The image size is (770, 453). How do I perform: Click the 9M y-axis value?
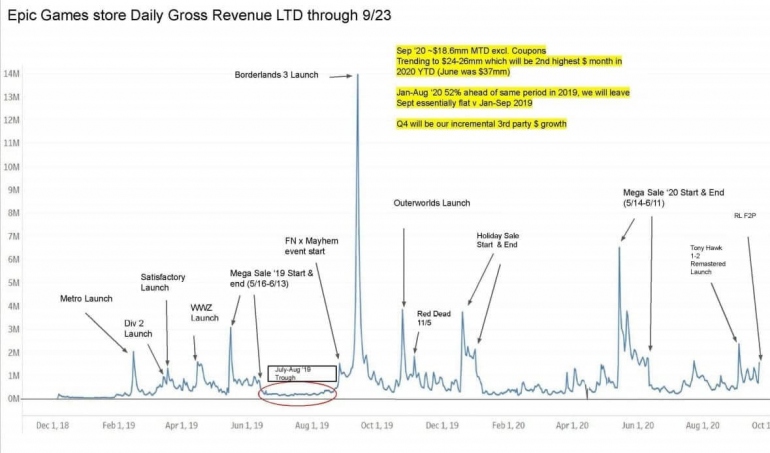point(13,190)
